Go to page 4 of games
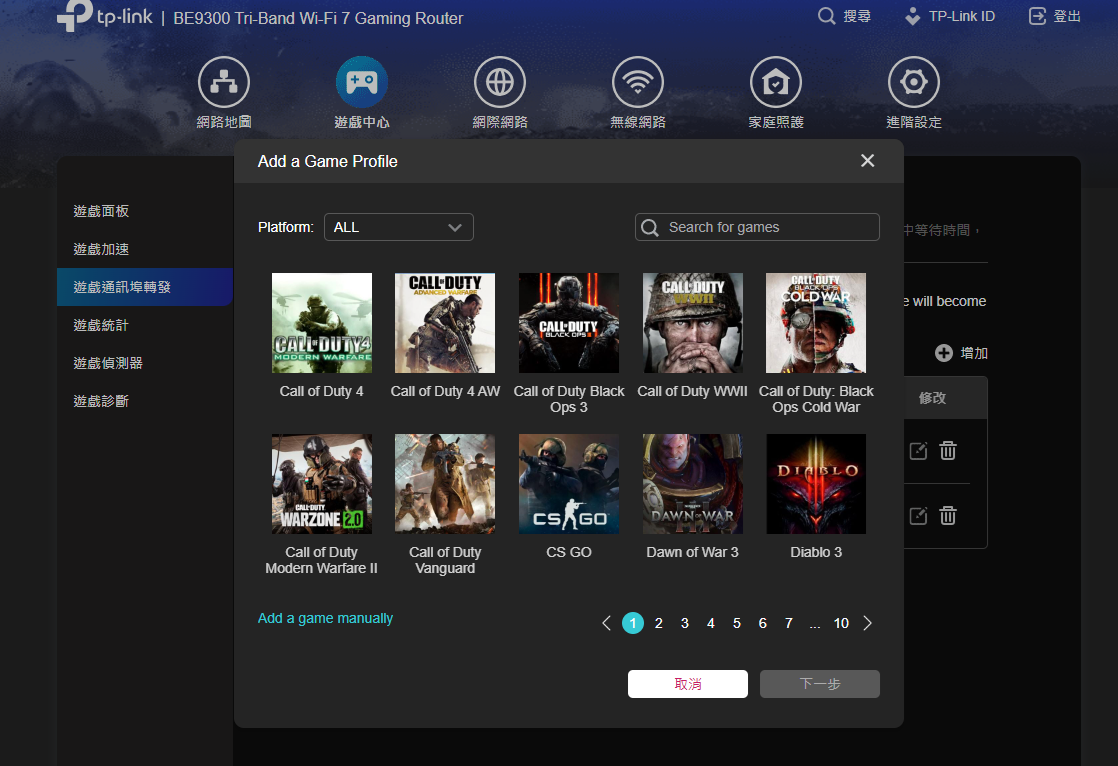The width and height of the screenshot is (1118, 766). point(711,623)
